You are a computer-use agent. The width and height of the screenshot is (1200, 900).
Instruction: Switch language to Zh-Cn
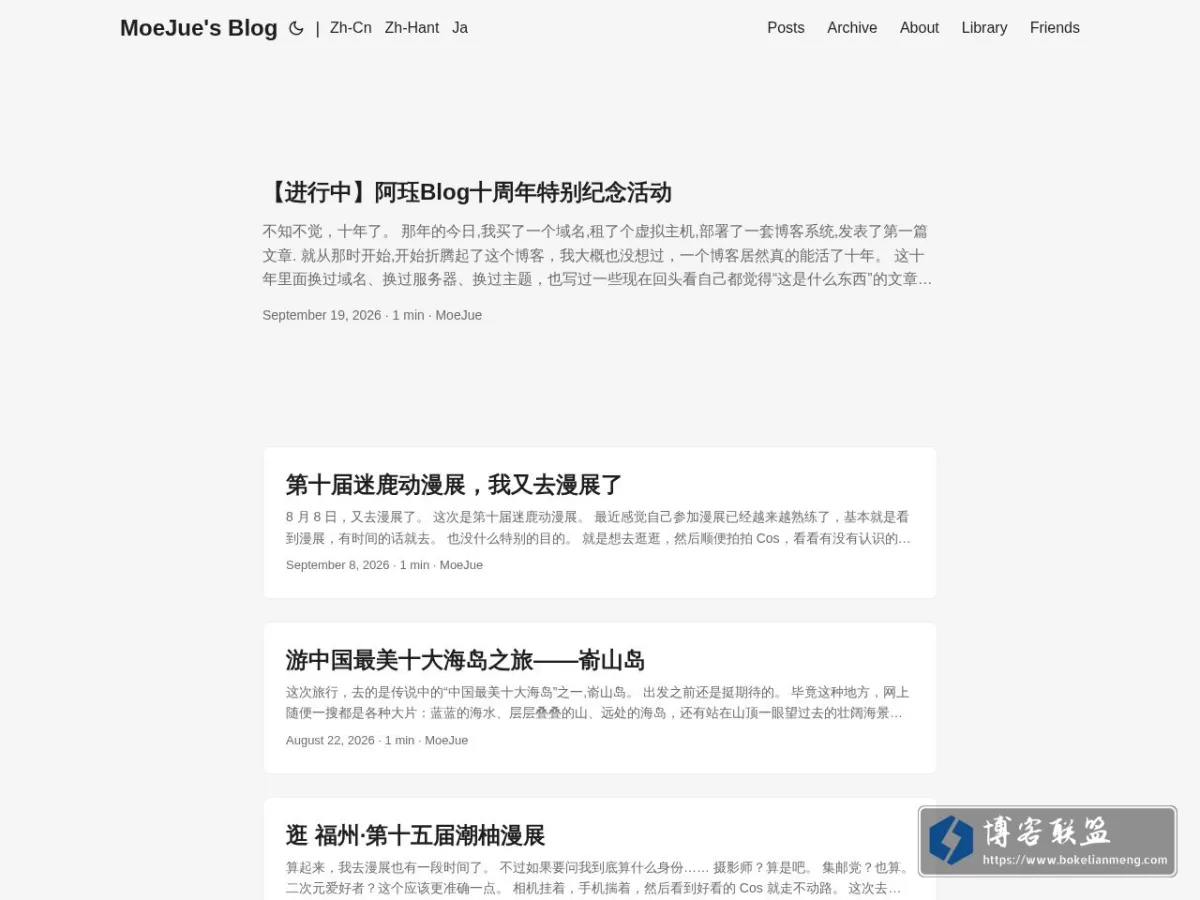pos(351,28)
